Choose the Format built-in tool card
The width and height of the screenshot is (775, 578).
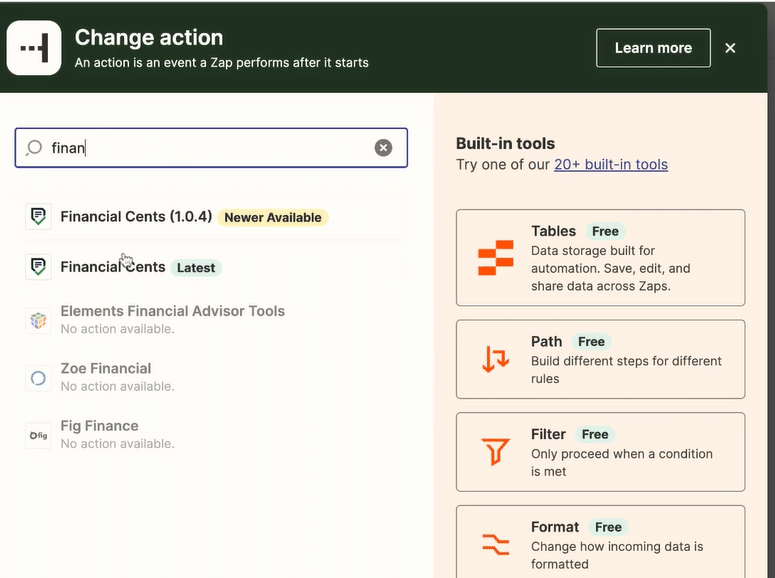click(601, 542)
